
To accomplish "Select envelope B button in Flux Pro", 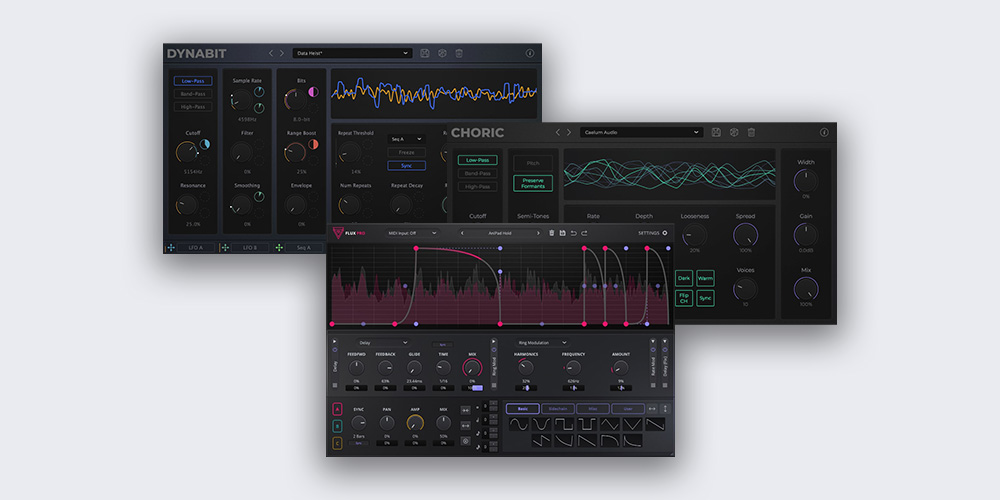I will pos(337,427).
